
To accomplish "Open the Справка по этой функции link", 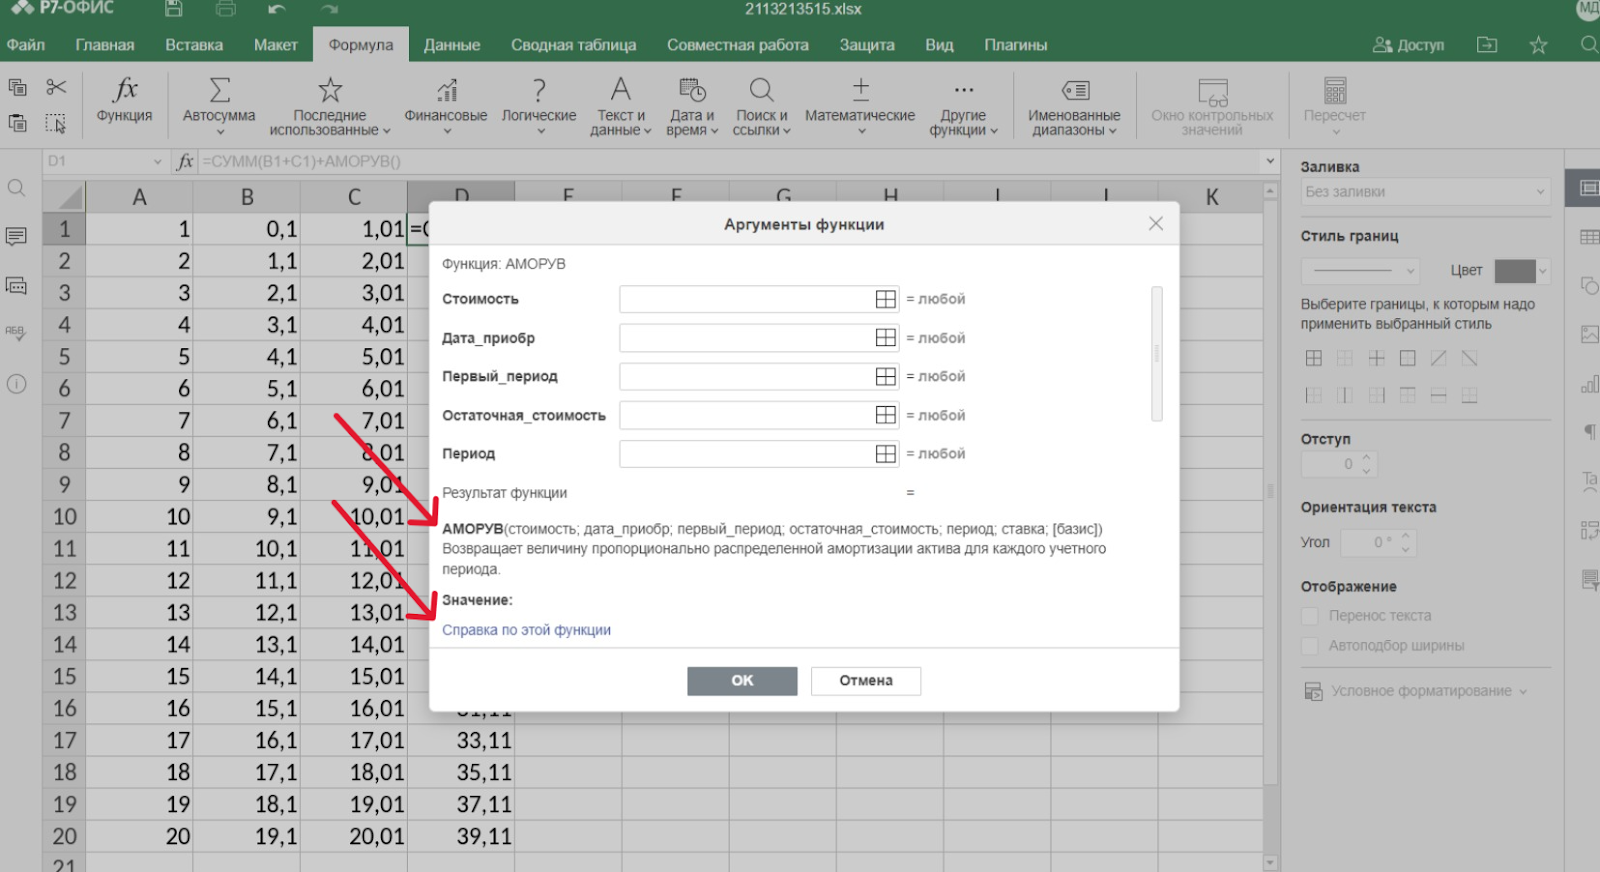I will 526,630.
